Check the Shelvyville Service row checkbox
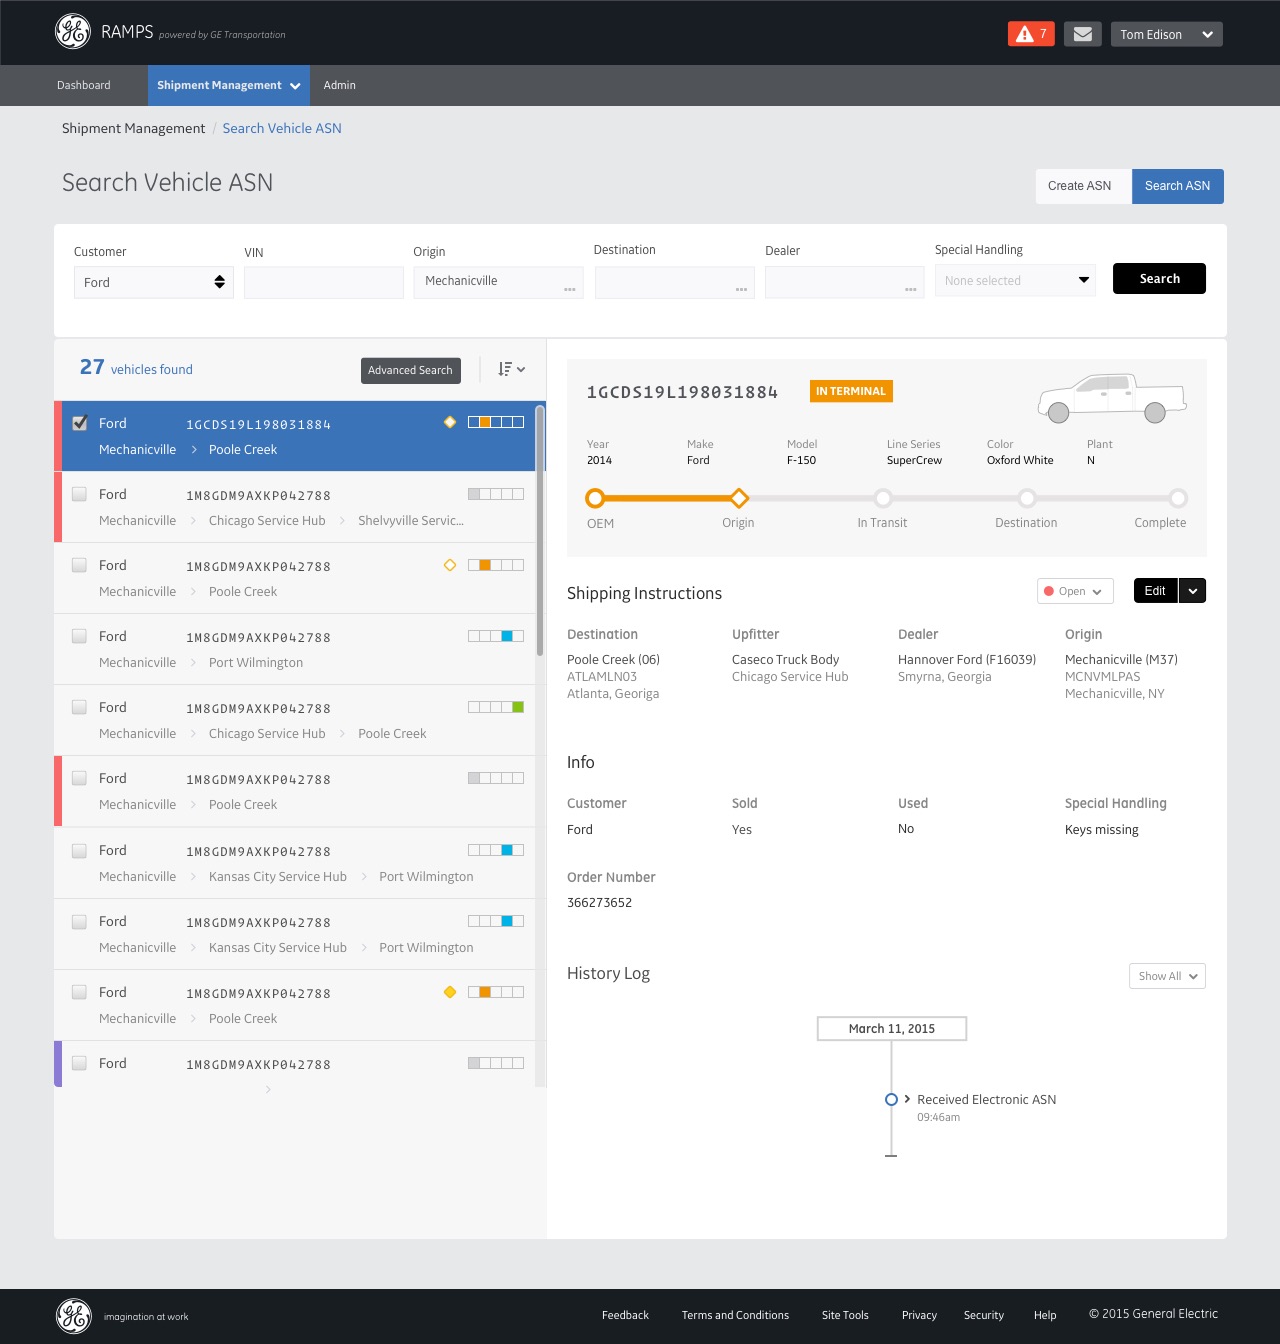 [x=79, y=494]
